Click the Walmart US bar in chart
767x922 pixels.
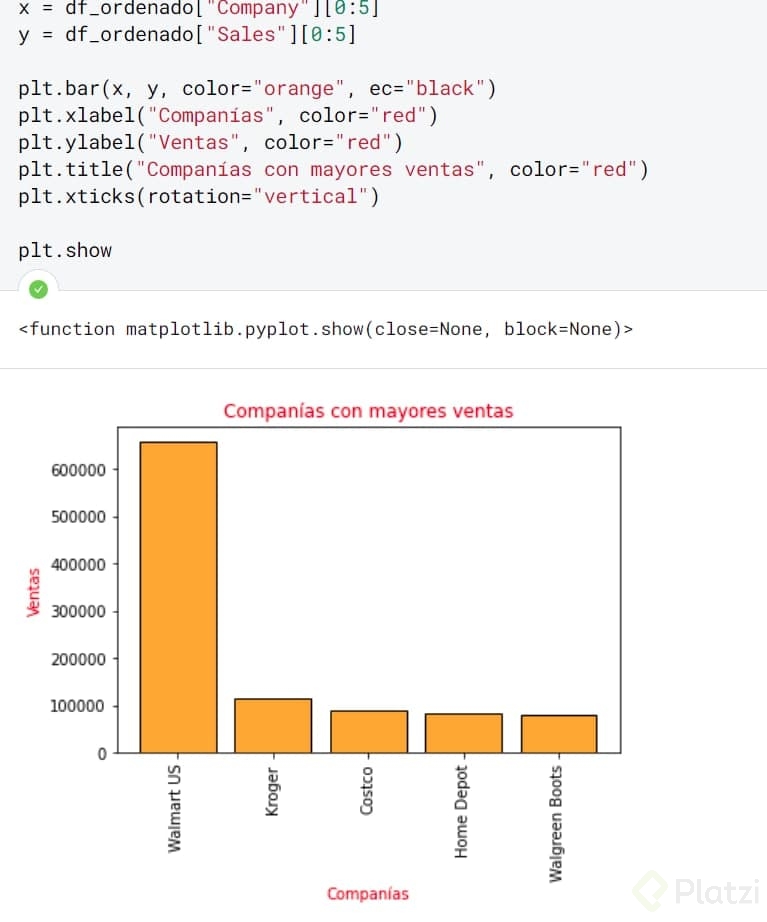[178, 597]
